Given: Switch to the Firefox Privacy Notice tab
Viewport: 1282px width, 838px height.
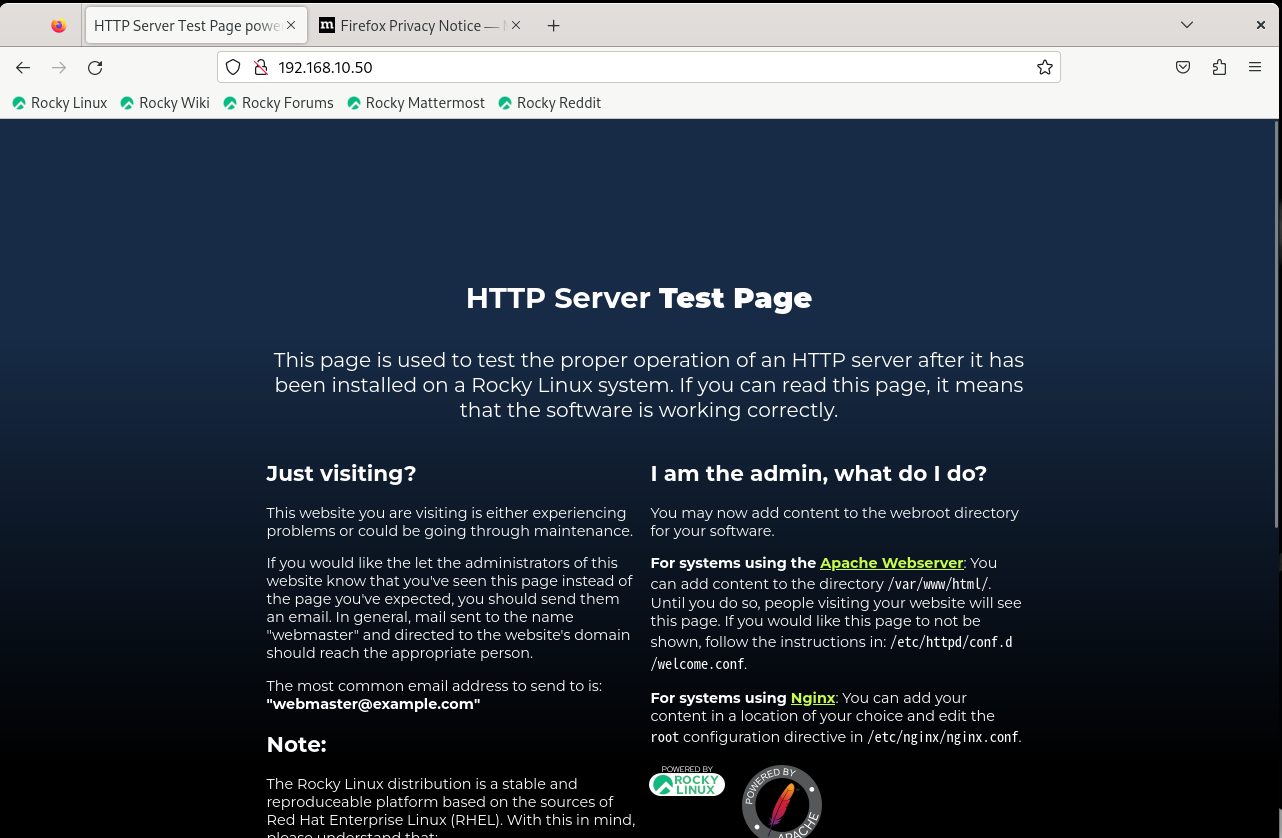Looking at the screenshot, I should point(420,26).
